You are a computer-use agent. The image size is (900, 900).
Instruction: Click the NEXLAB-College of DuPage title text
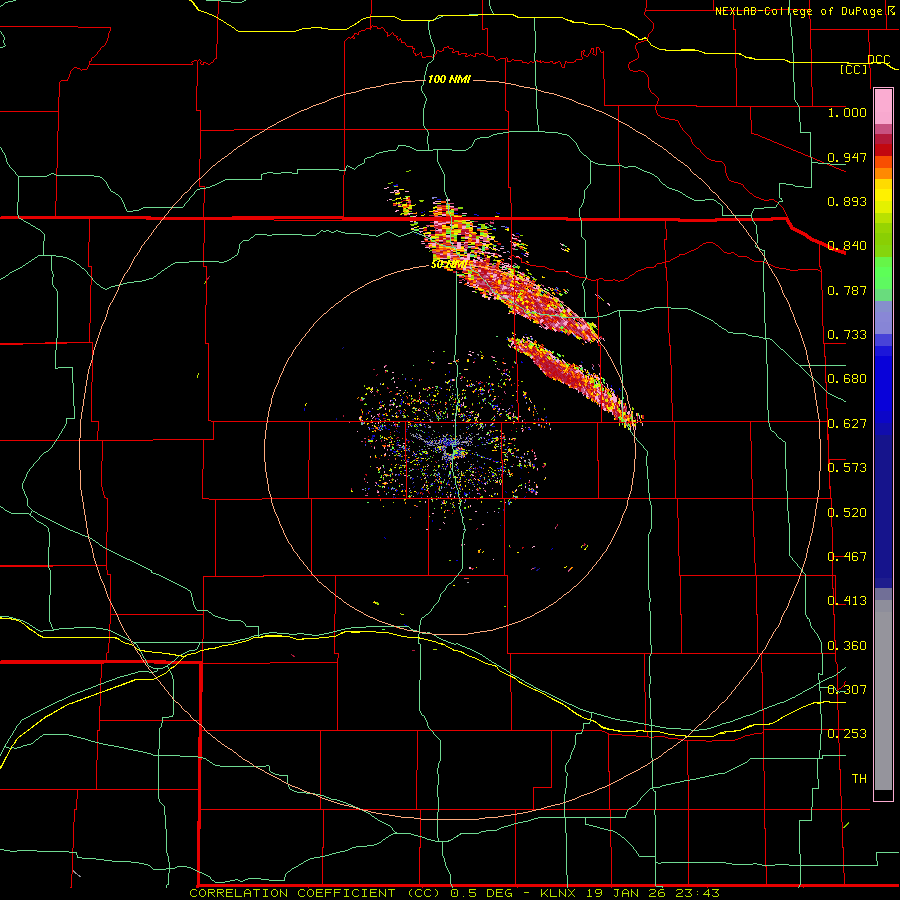804,11
